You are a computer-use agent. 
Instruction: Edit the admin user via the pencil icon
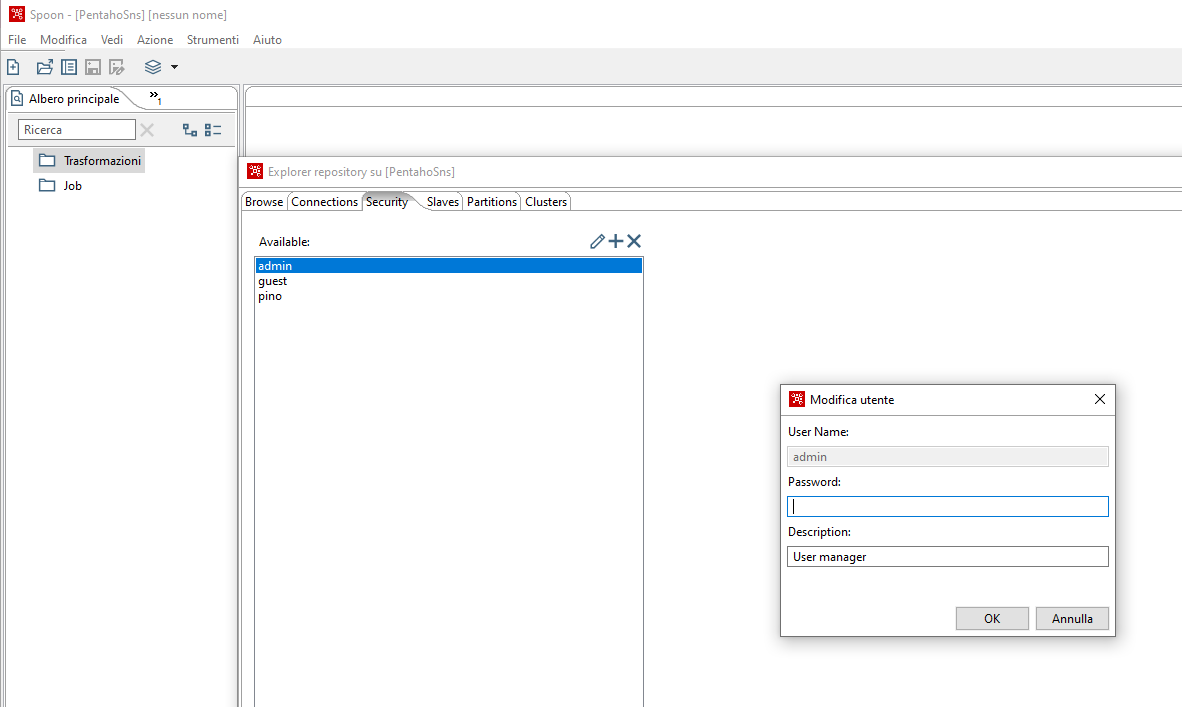[597, 240]
